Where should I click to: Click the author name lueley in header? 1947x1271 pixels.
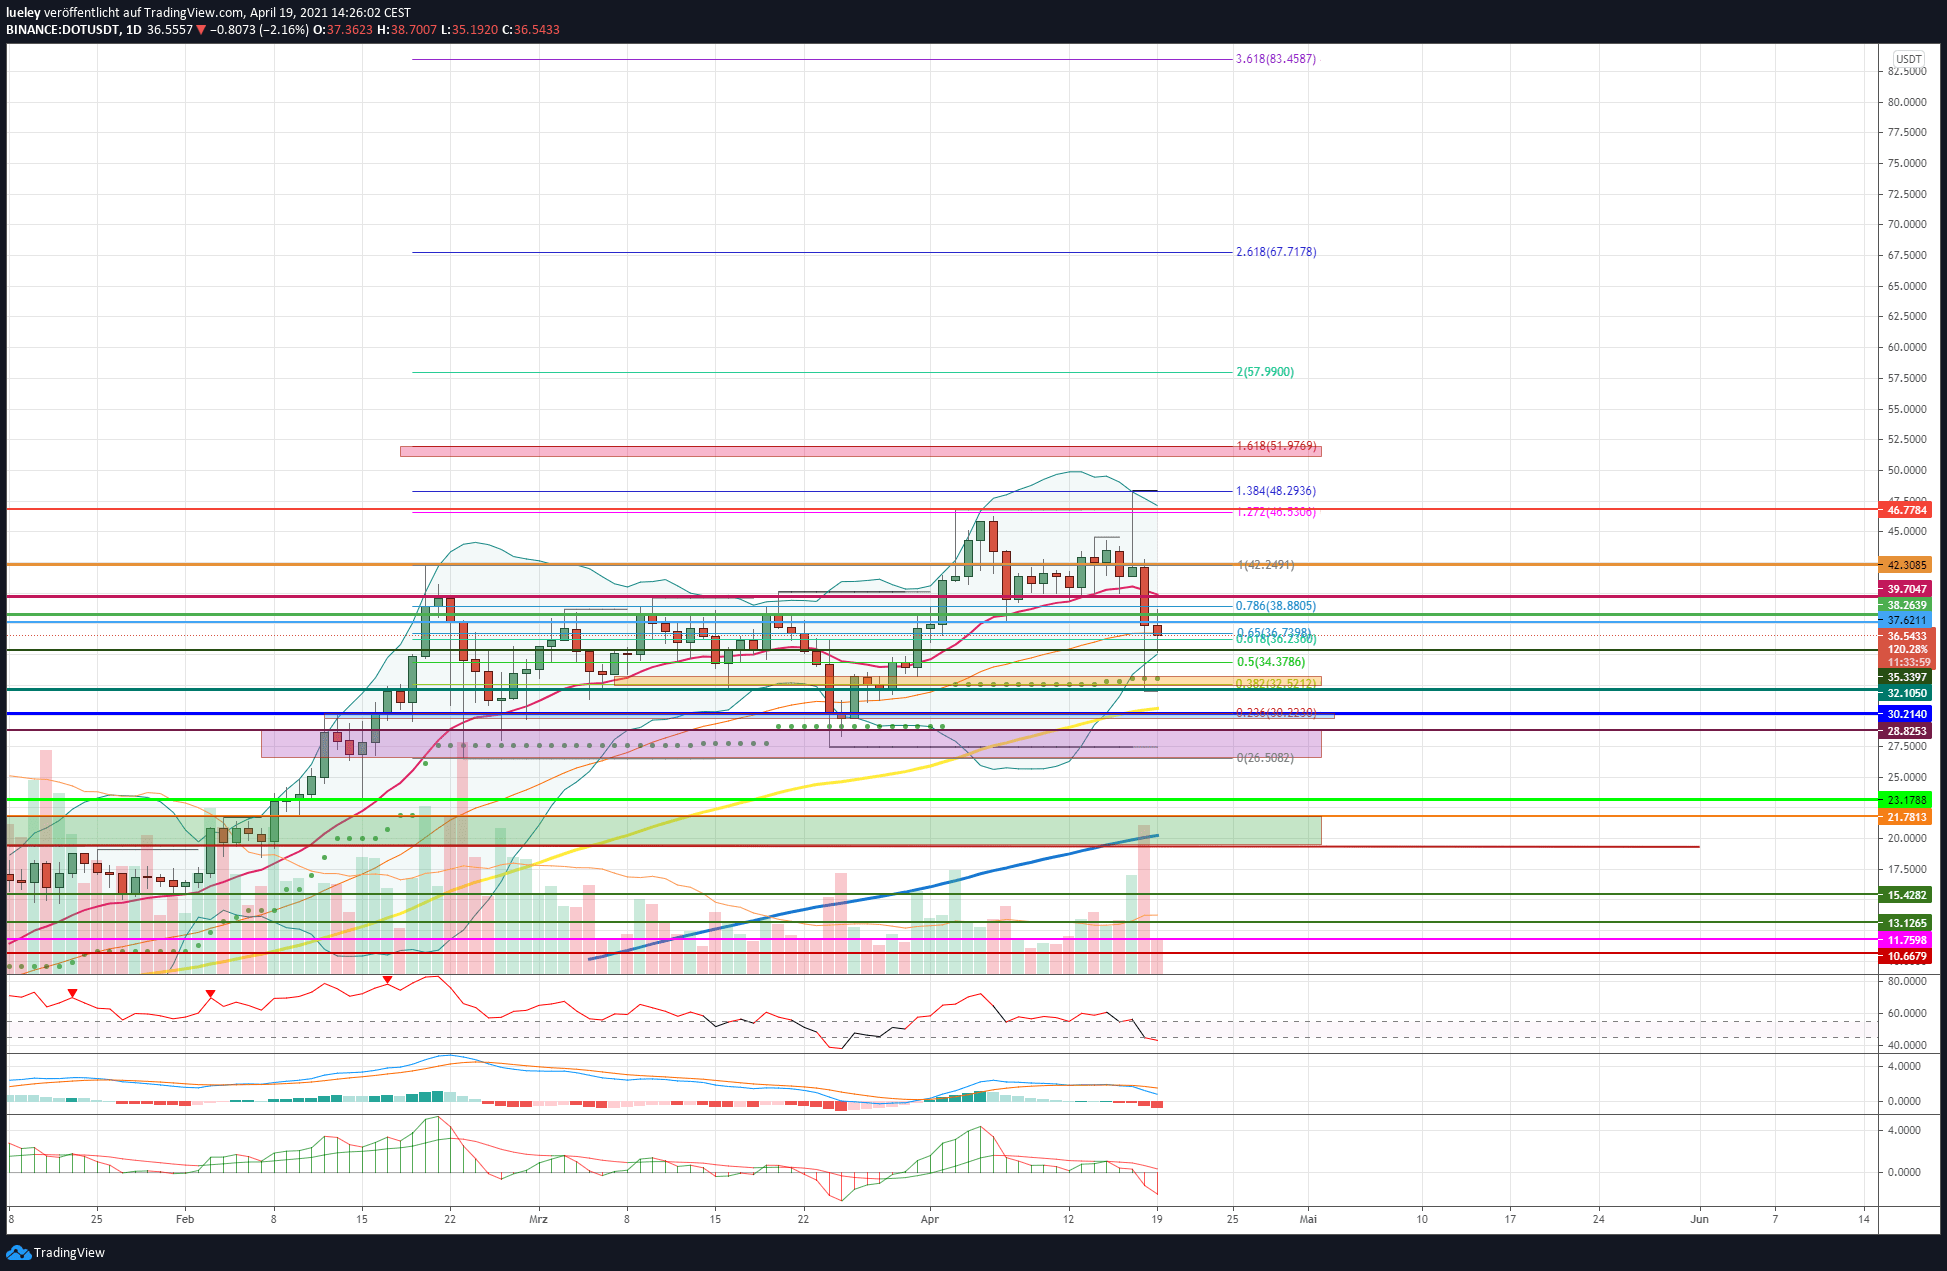click(23, 13)
